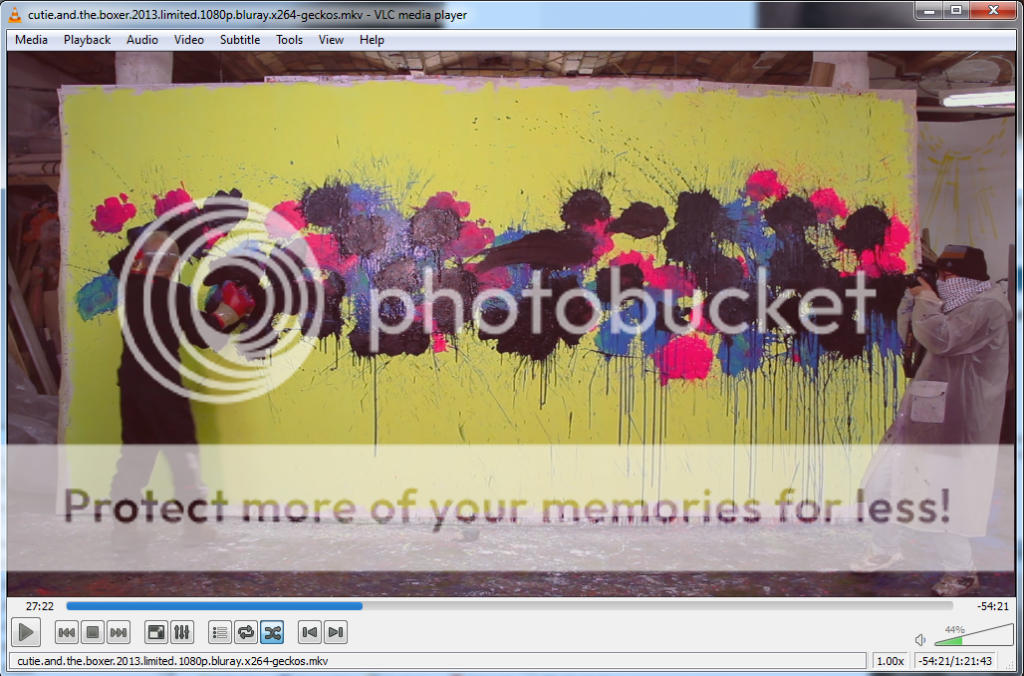
Task: Open the View menu
Action: click(330, 40)
